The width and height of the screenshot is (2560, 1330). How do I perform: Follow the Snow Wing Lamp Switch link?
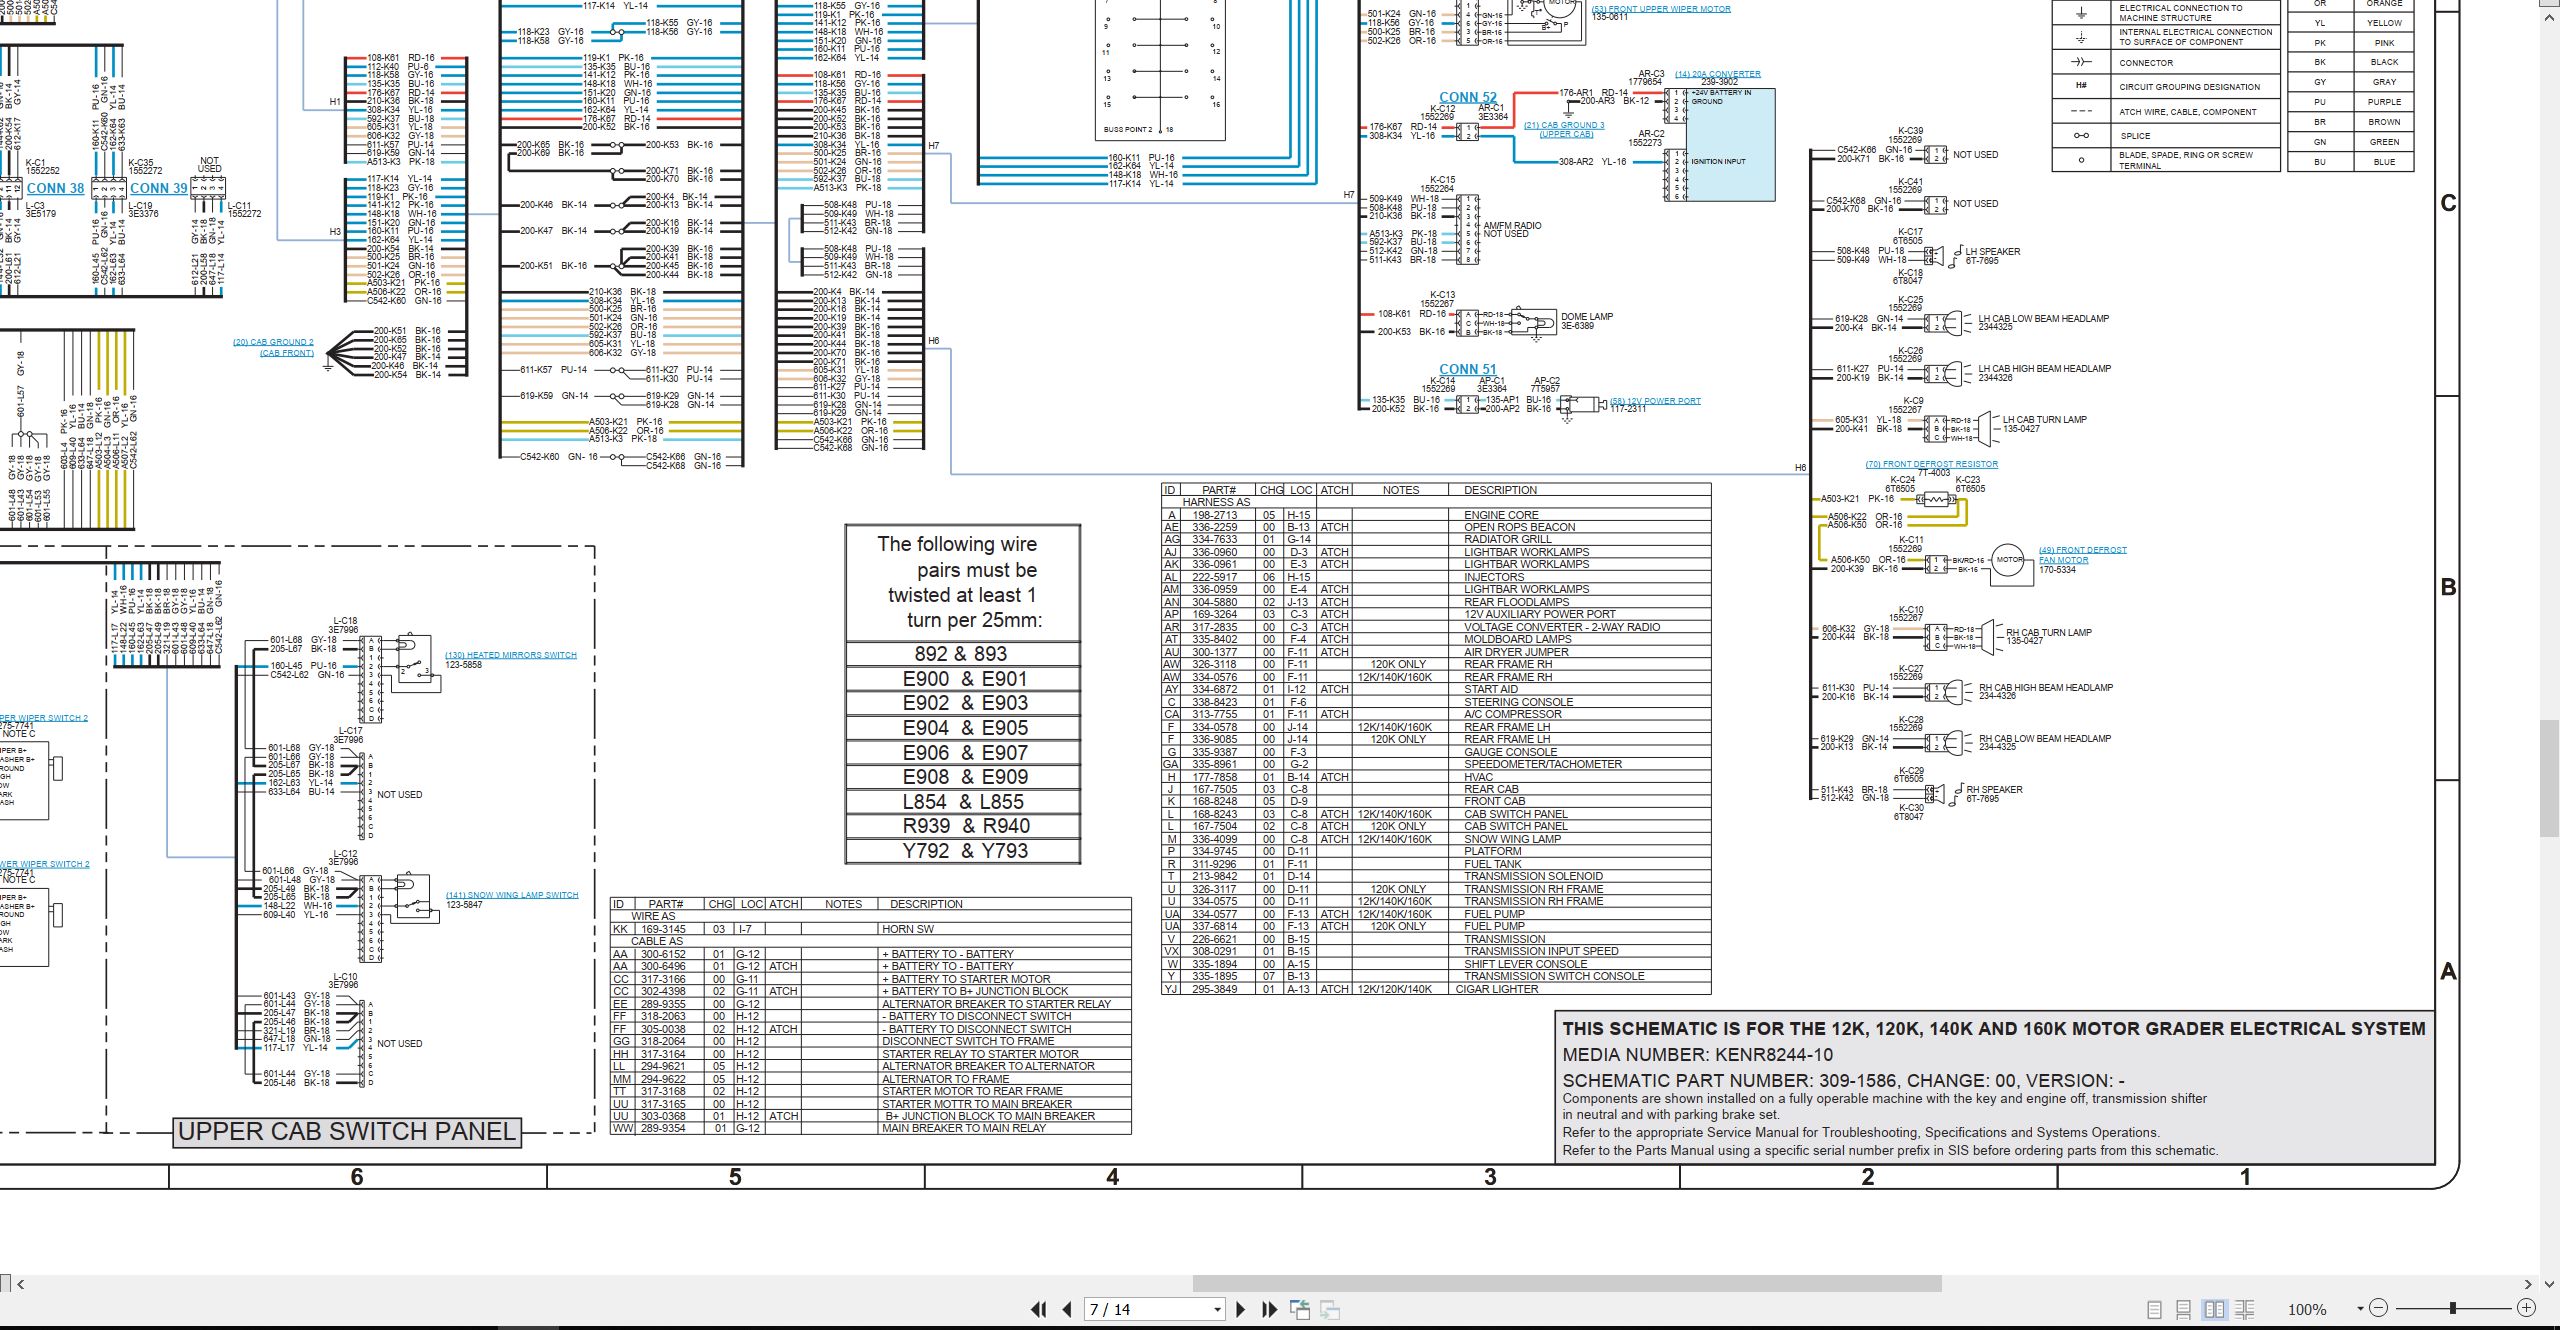point(511,895)
